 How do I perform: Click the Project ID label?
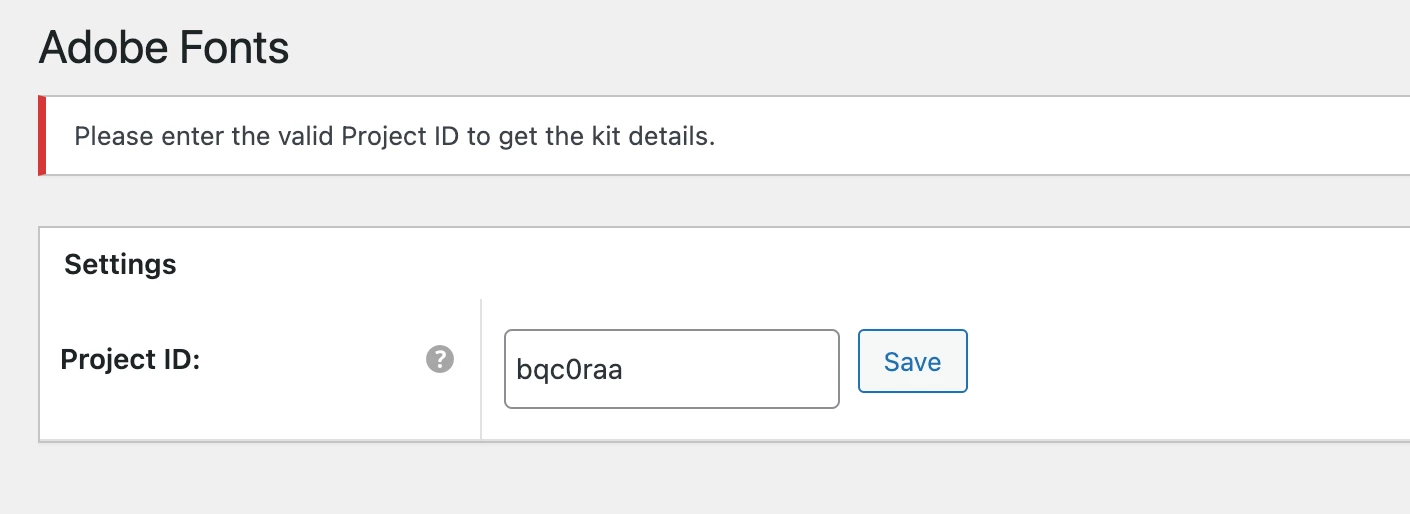click(131, 360)
